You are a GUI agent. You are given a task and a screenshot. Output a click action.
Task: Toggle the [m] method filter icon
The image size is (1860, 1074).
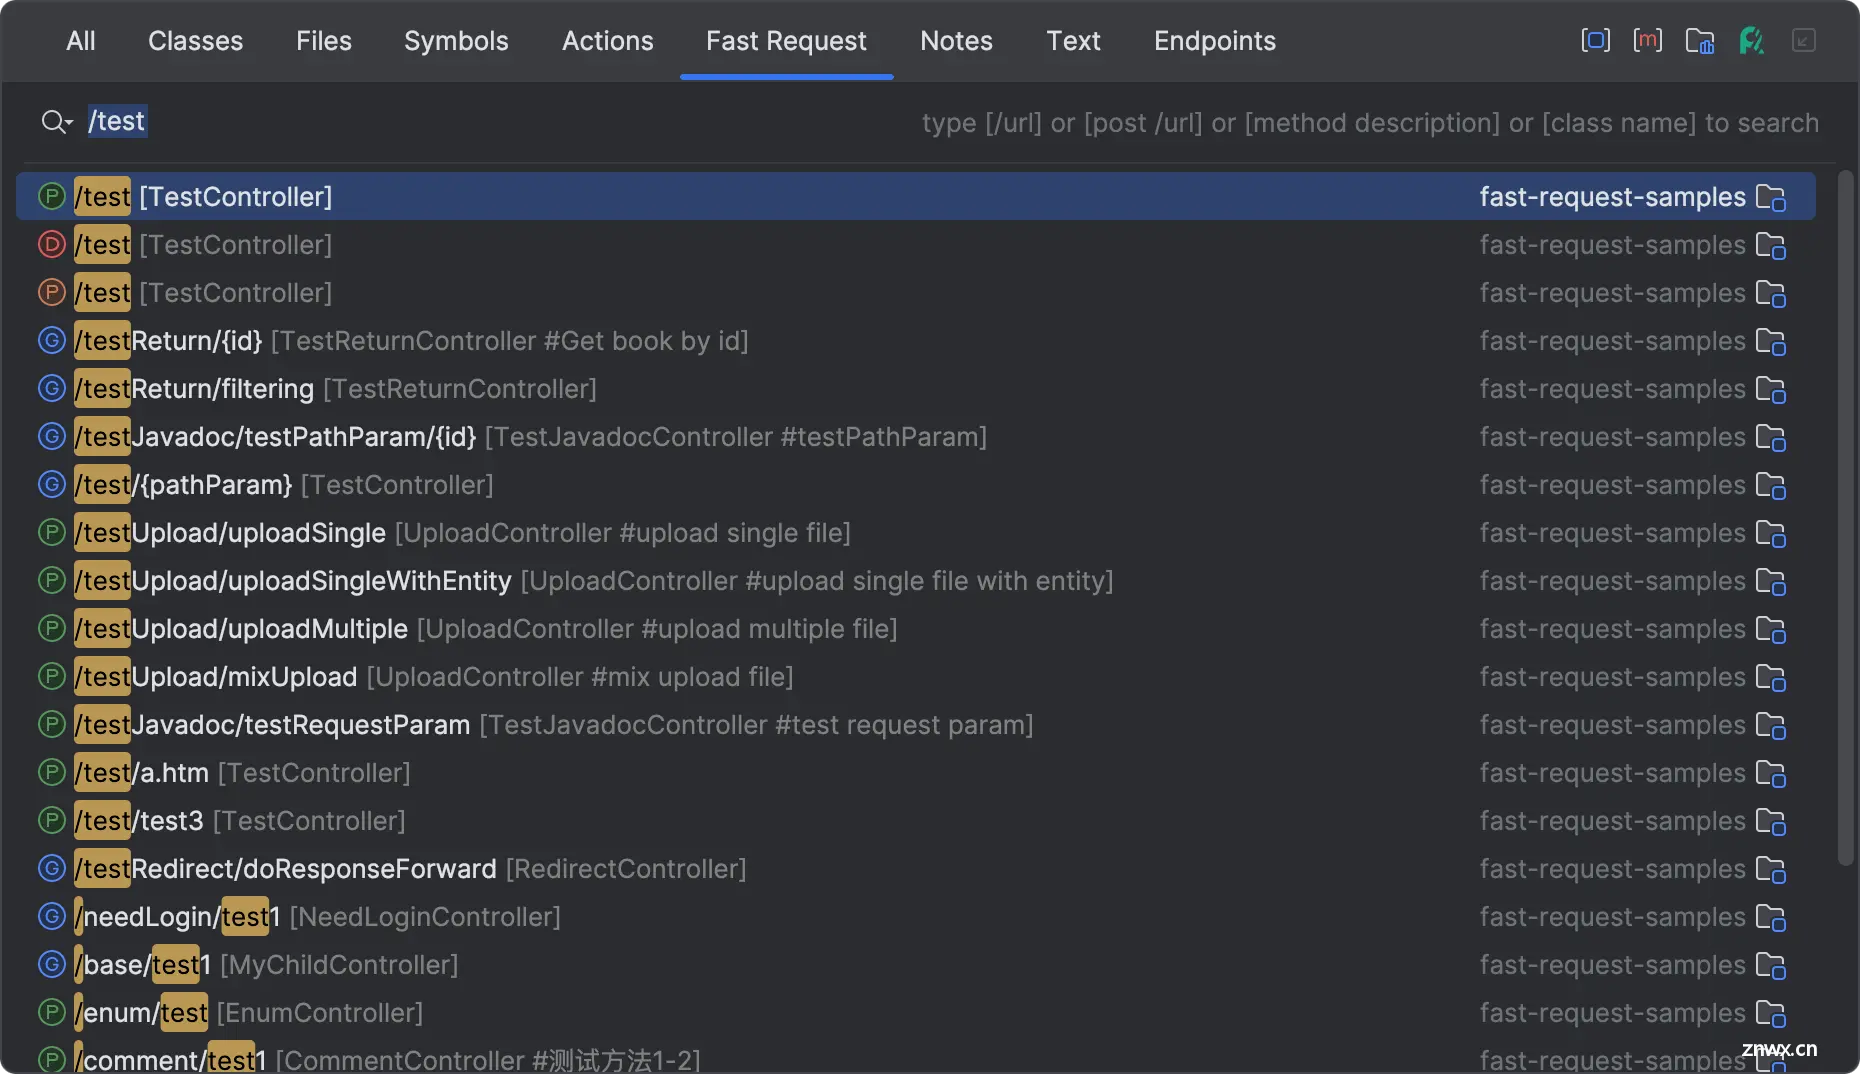1647,41
